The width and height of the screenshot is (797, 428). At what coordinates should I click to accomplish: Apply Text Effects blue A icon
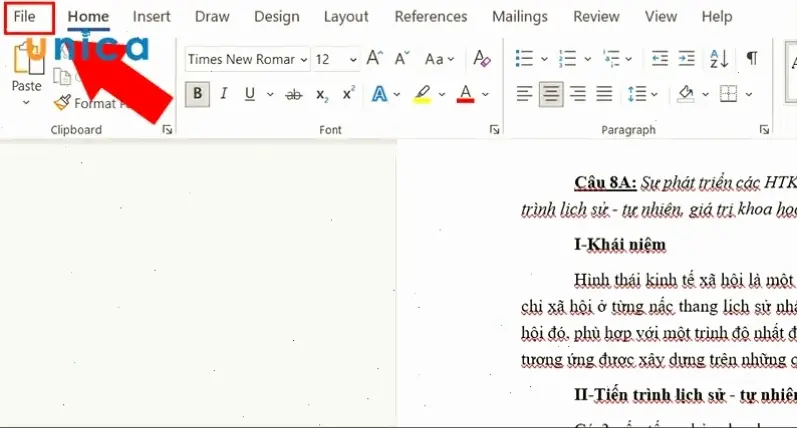tap(379, 94)
